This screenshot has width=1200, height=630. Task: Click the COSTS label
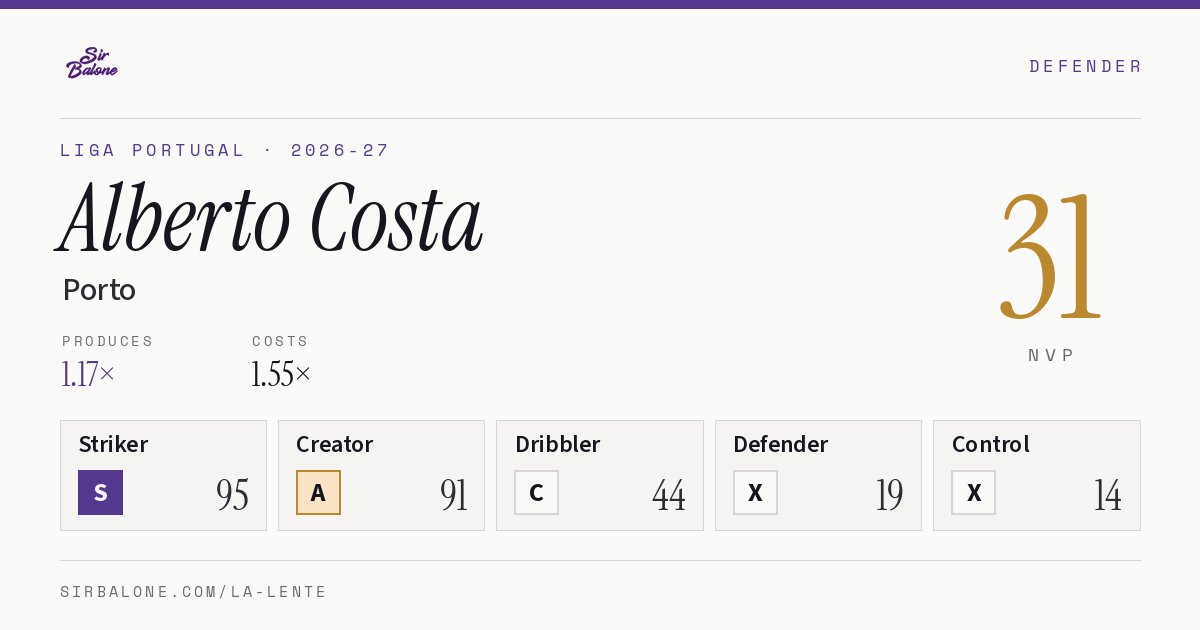pos(281,341)
